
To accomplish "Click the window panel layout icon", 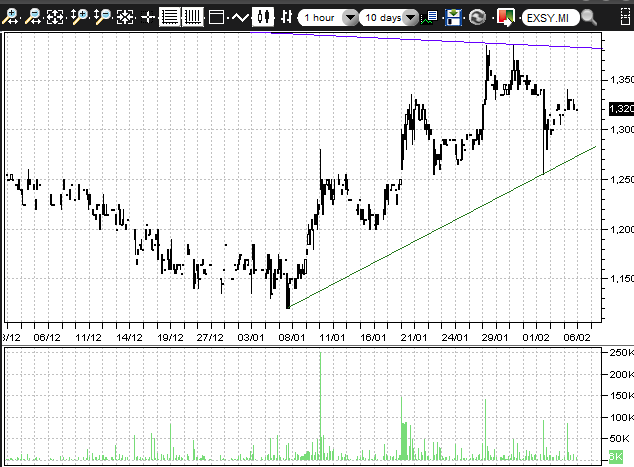I will pos(217,17).
